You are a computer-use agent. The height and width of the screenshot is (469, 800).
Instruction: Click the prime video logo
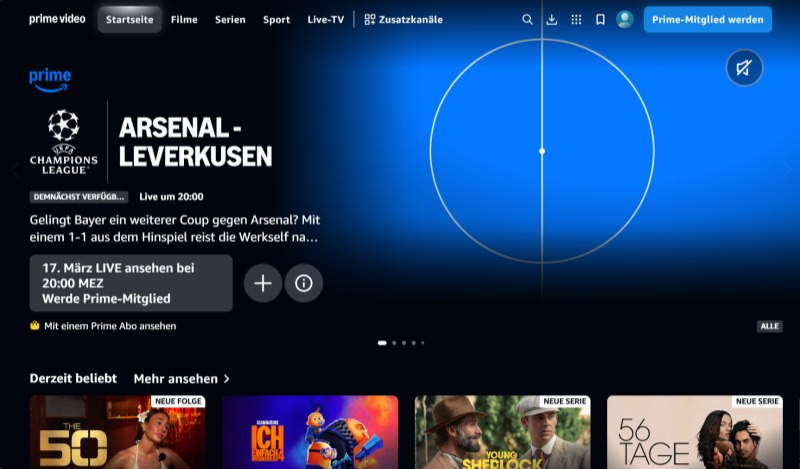click(x=57, y=19)
